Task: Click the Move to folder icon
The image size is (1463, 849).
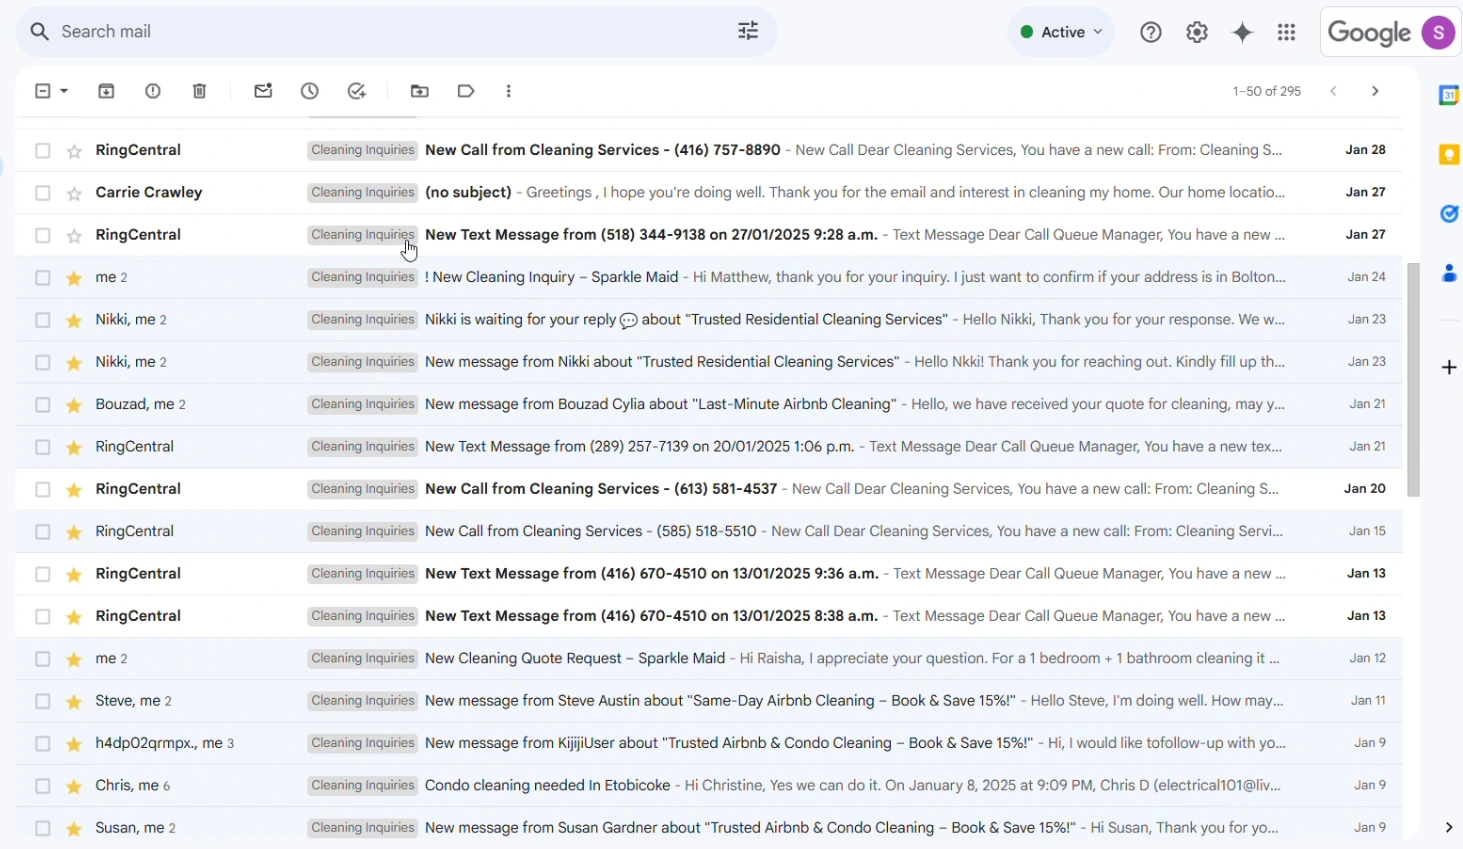Action: [420, 91]
